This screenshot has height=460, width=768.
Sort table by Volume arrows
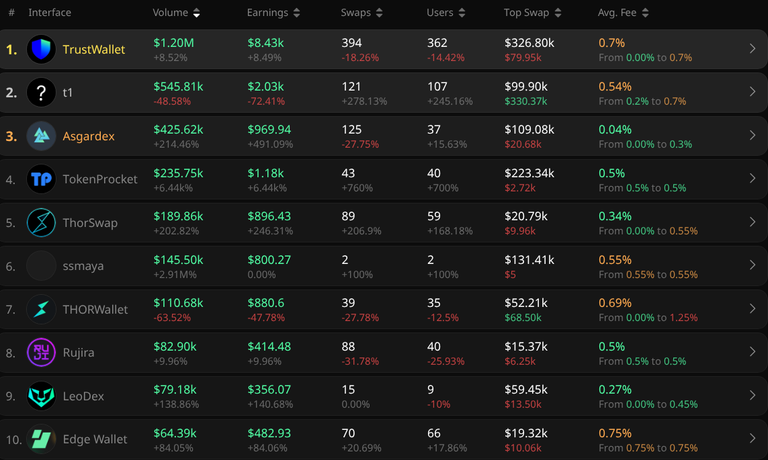pyautogui.click(x=196, y=13)
